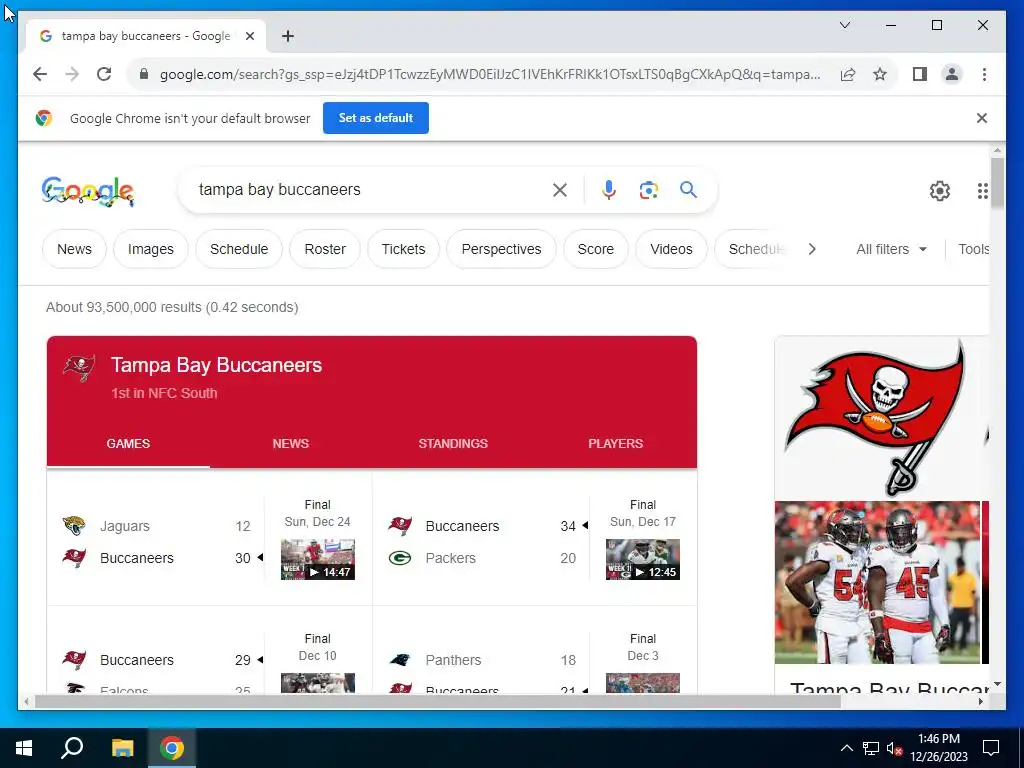Switch to the PLAYERS tab in team card
Viewport: 1024px width, 768px height.
(616, 444)
